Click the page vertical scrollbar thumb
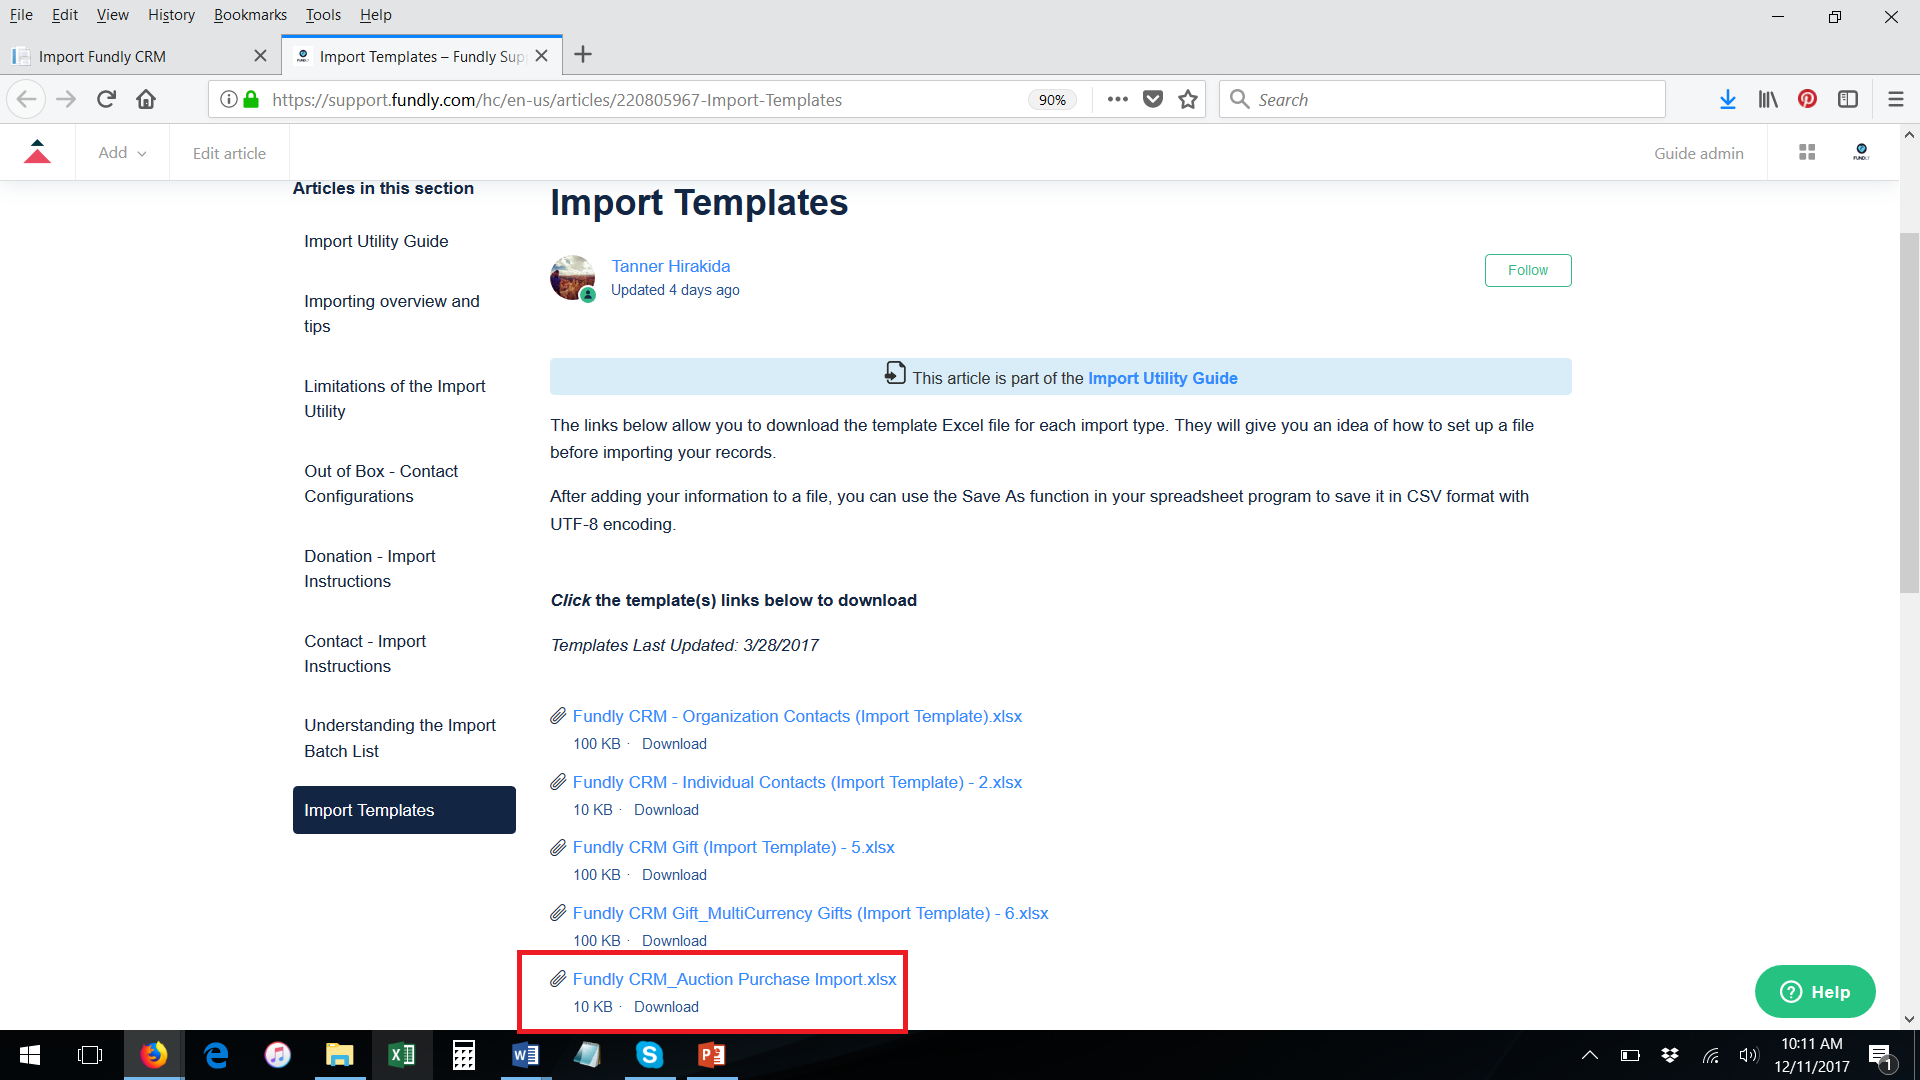The height and width of the screenshot is (1080, 1920). point(1909,412)
